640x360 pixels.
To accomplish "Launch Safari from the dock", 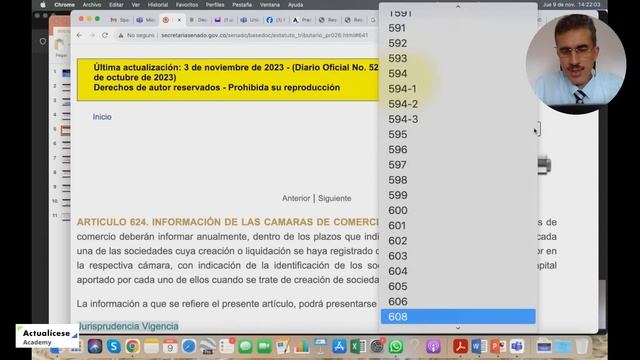I will [189, 347].
